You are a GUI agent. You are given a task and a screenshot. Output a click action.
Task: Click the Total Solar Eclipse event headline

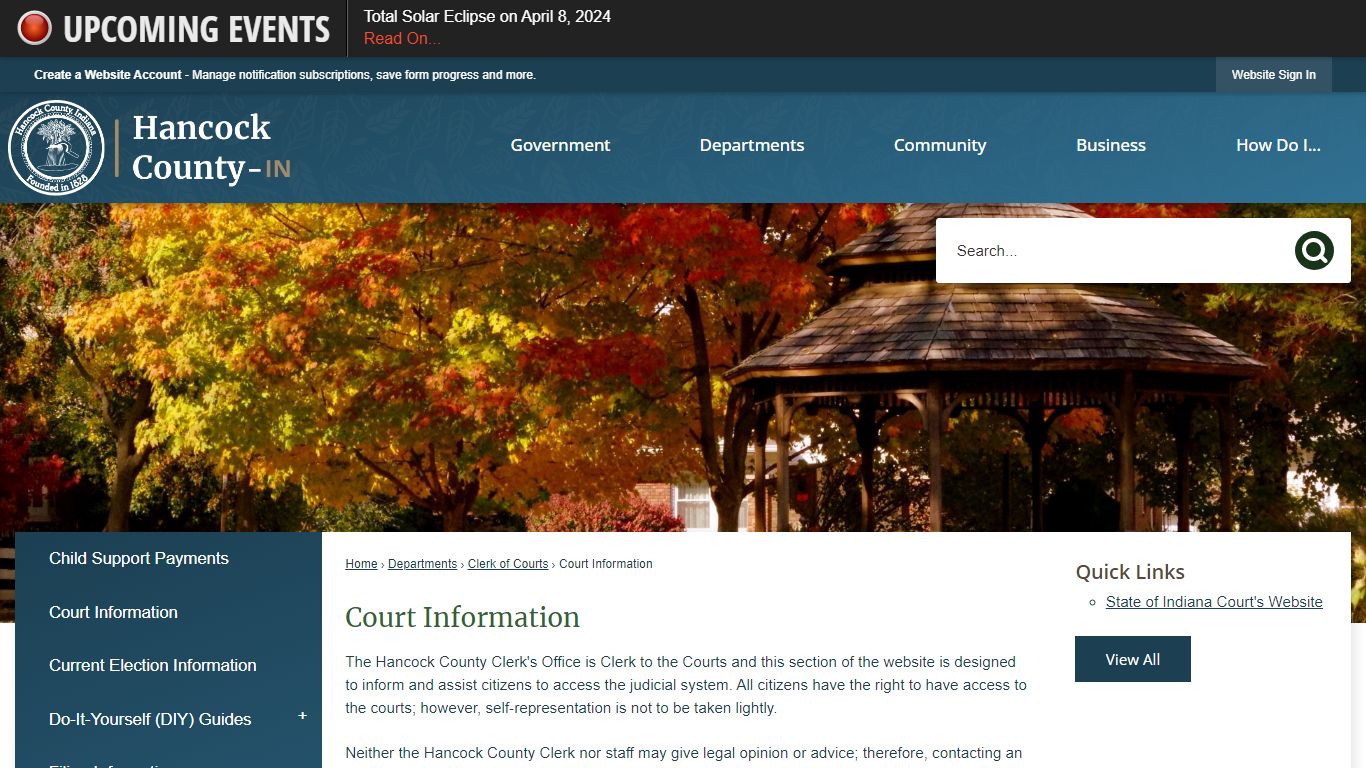click(x=487, y=16)
